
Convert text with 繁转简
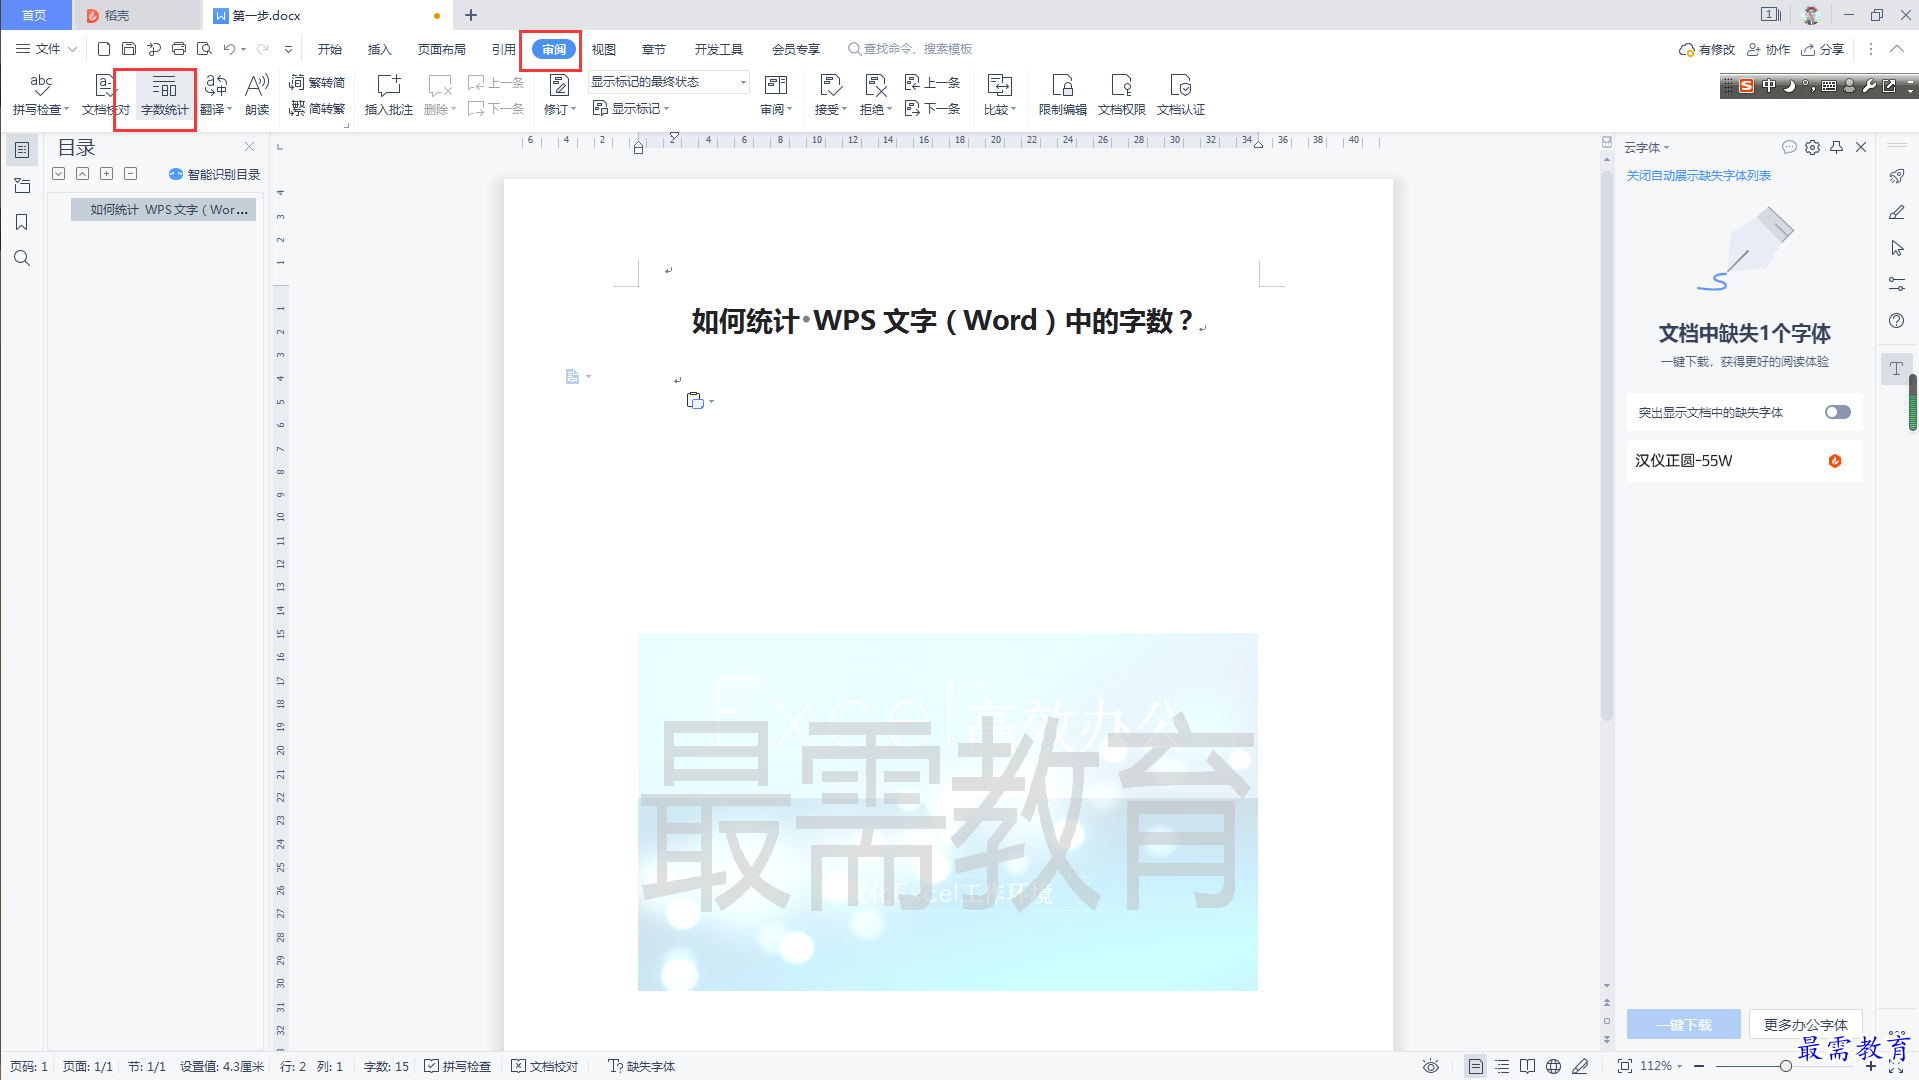[317, 82]
